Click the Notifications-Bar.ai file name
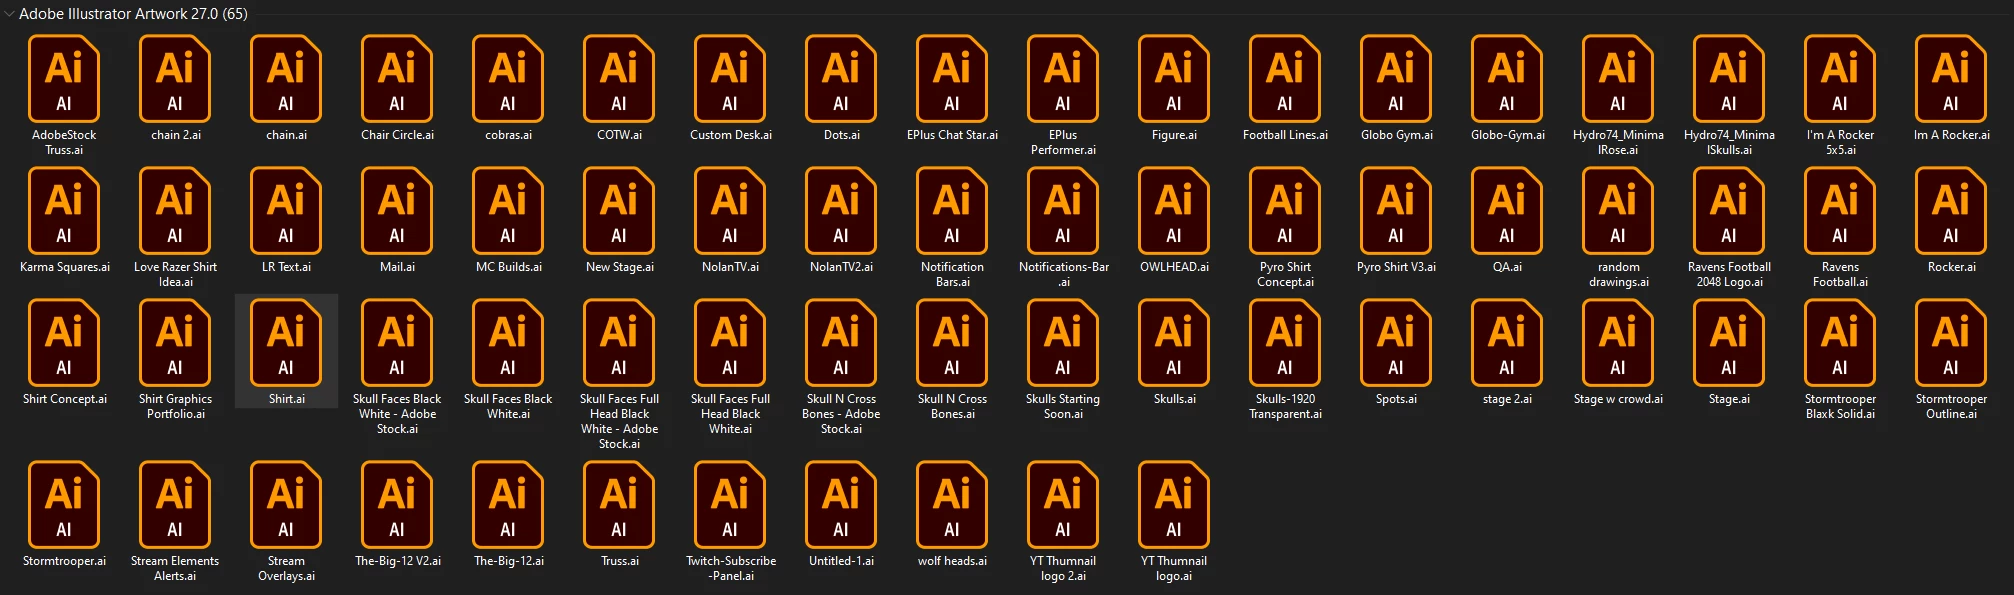The width and height of the screenshot is (2014, 595). [x=1063, y=274]
